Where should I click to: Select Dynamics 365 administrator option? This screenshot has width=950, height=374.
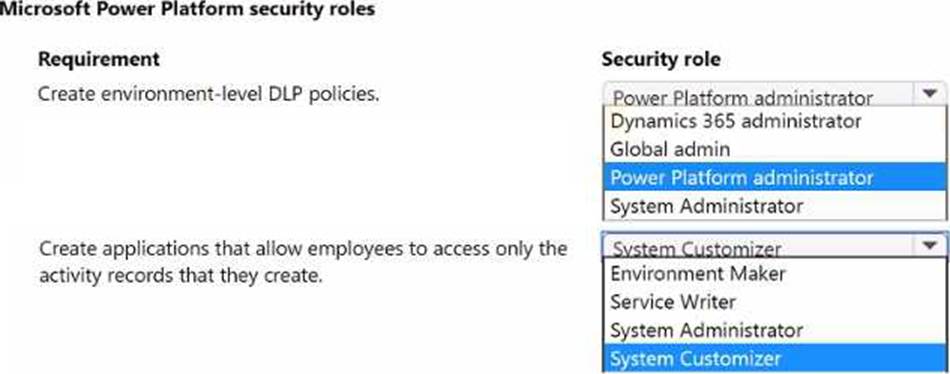click(775, 121)
